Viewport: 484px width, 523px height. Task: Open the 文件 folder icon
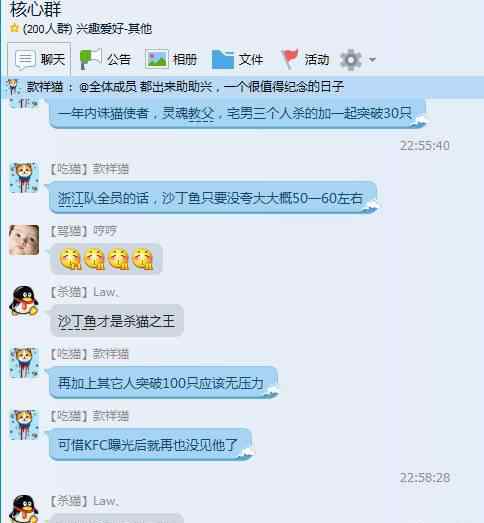pyautogui.click(x=223, y=59)
